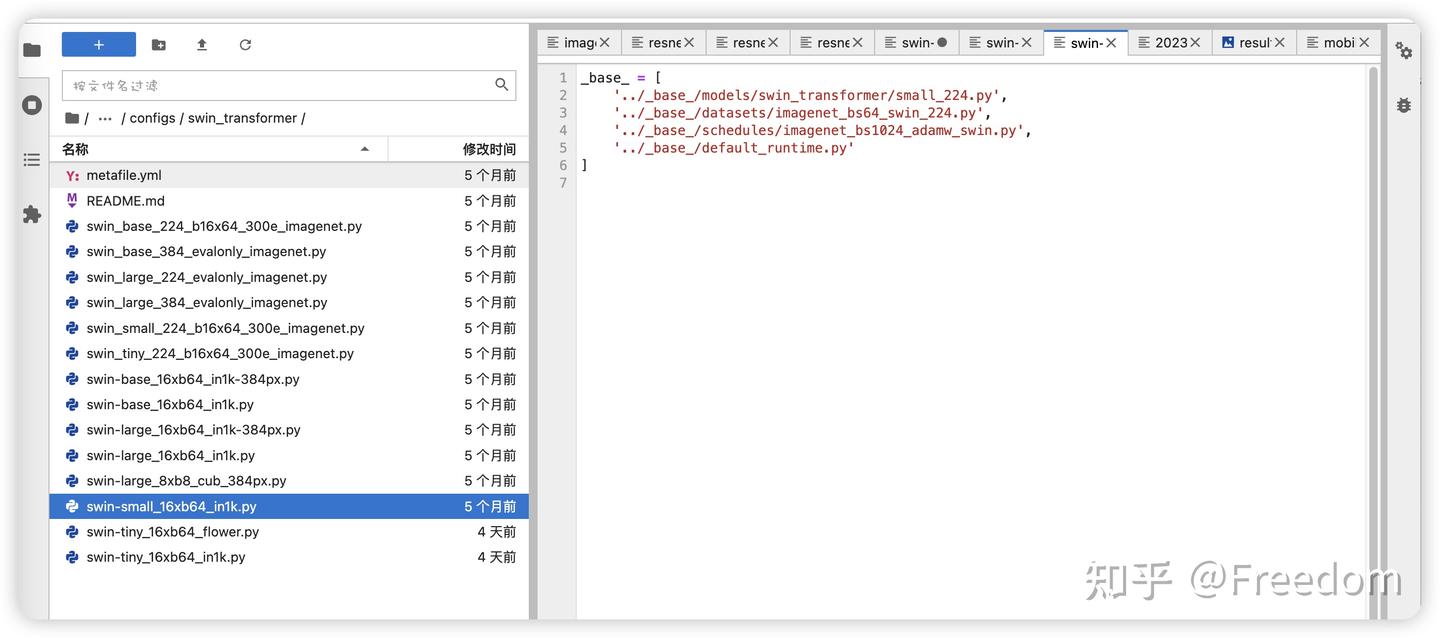Select swin_base_224_b16x64_300e_imagenet.py
This screenshot has width=1440, height=638.
(289, 226)
